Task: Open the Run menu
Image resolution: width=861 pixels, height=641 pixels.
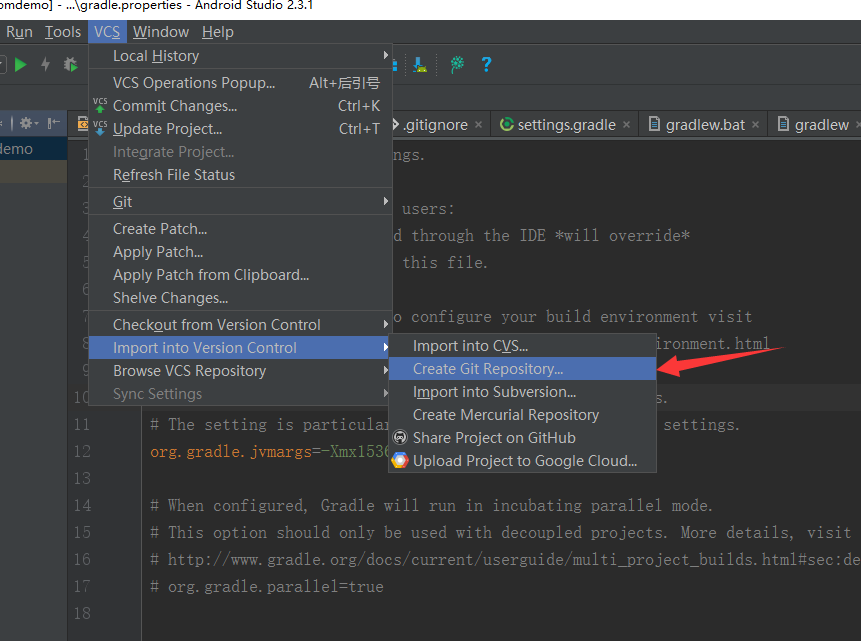Action: [19, 32]
